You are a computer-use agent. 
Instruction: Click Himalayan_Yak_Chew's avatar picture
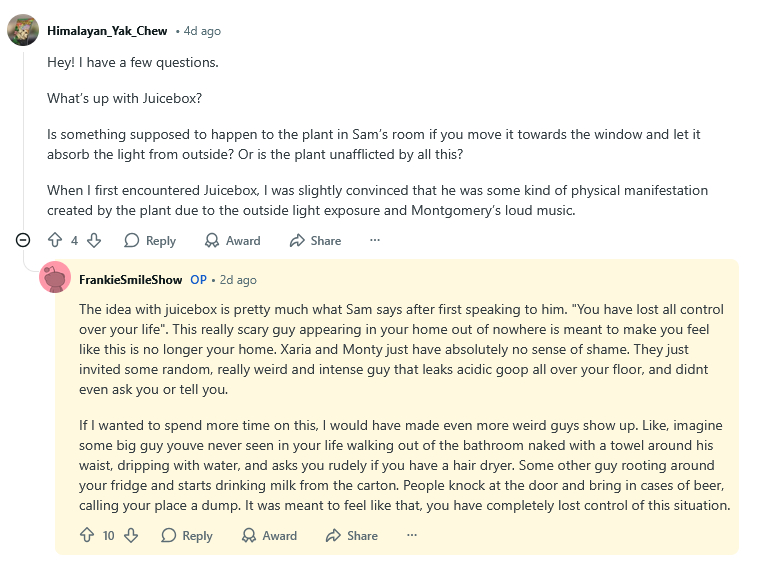tap(23, 31)
